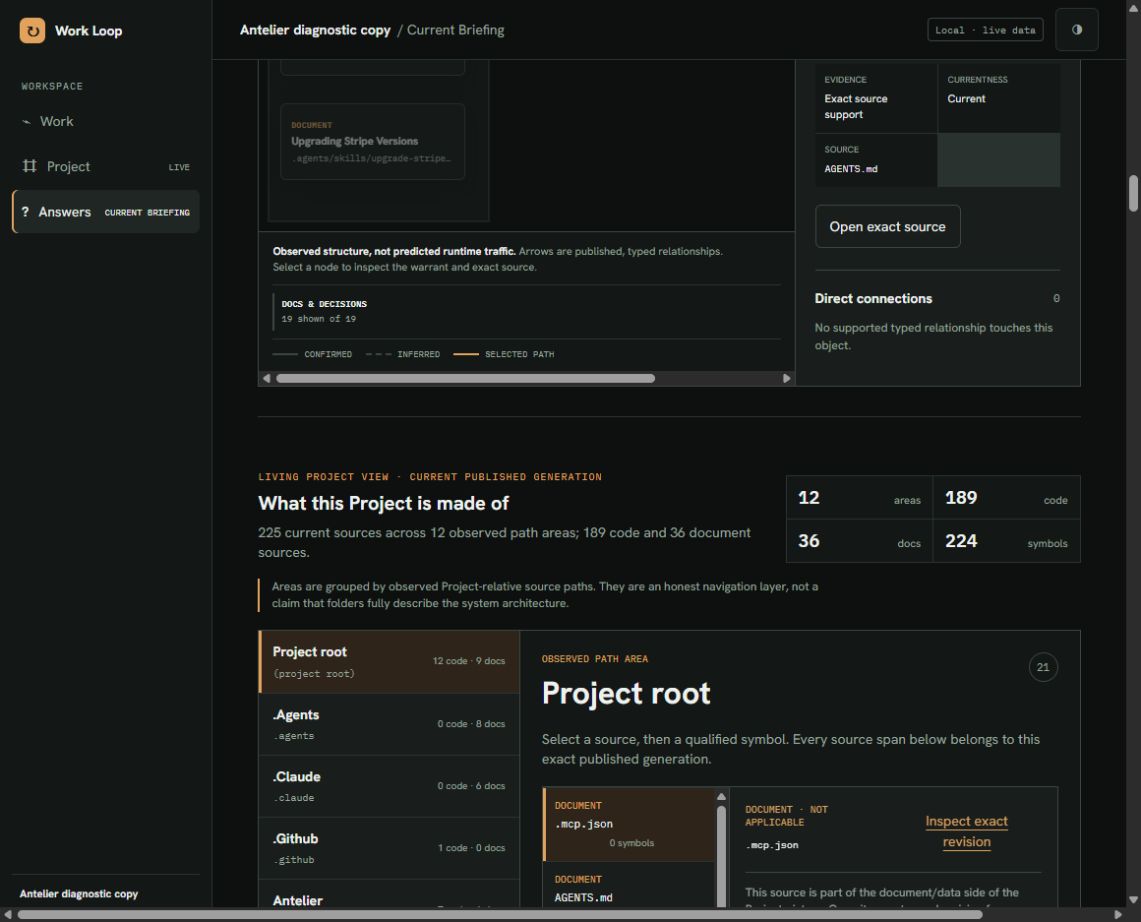Click the 36 docs stat tile

tap(859, 541)
